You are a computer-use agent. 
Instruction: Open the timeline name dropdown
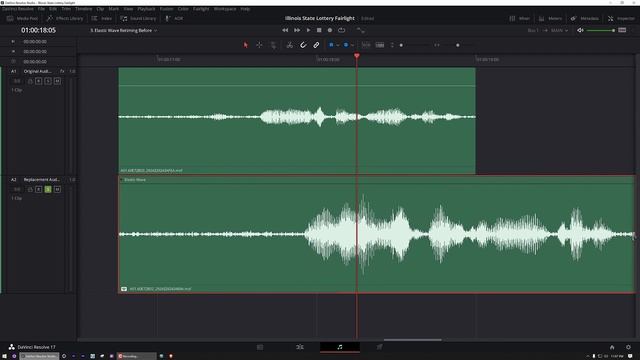click(x=123, y=31)
